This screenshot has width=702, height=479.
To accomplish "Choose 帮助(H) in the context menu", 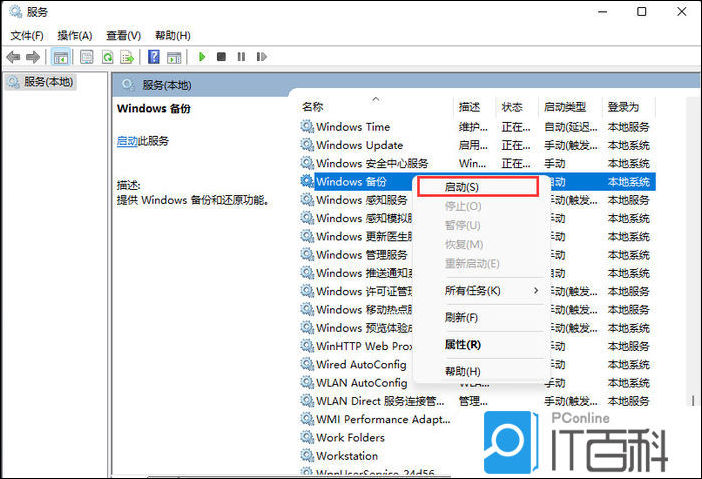I will click(482, 372).
